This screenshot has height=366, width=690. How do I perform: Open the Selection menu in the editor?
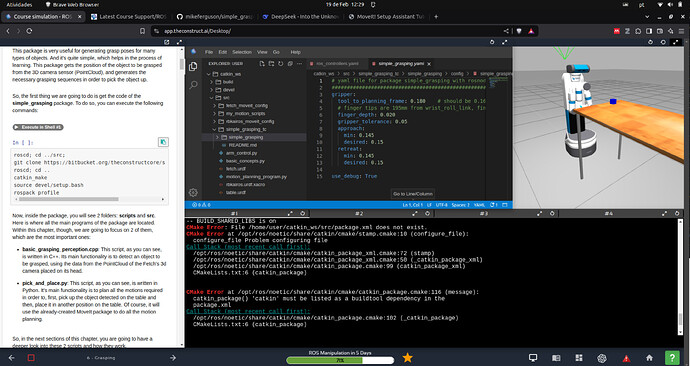(242, 52)
